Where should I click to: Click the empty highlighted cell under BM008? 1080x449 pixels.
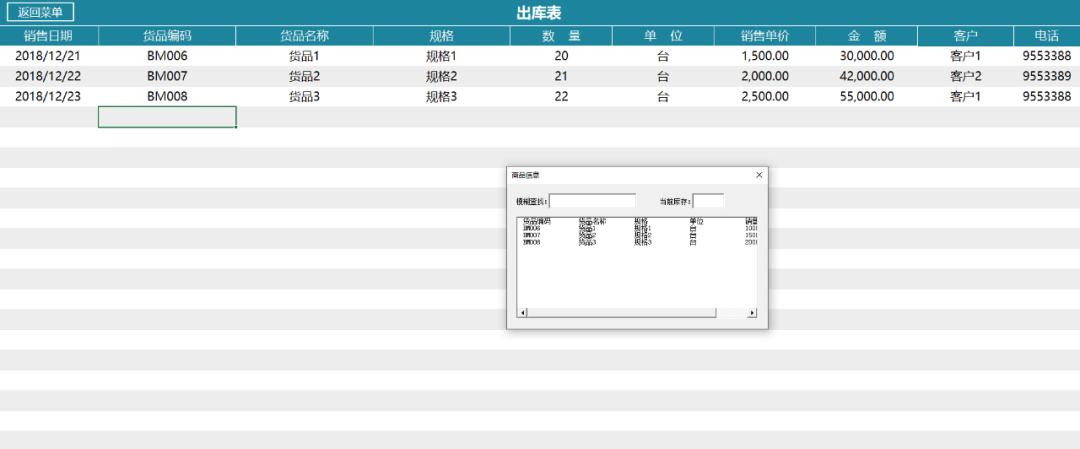click(x=167, y=117)
